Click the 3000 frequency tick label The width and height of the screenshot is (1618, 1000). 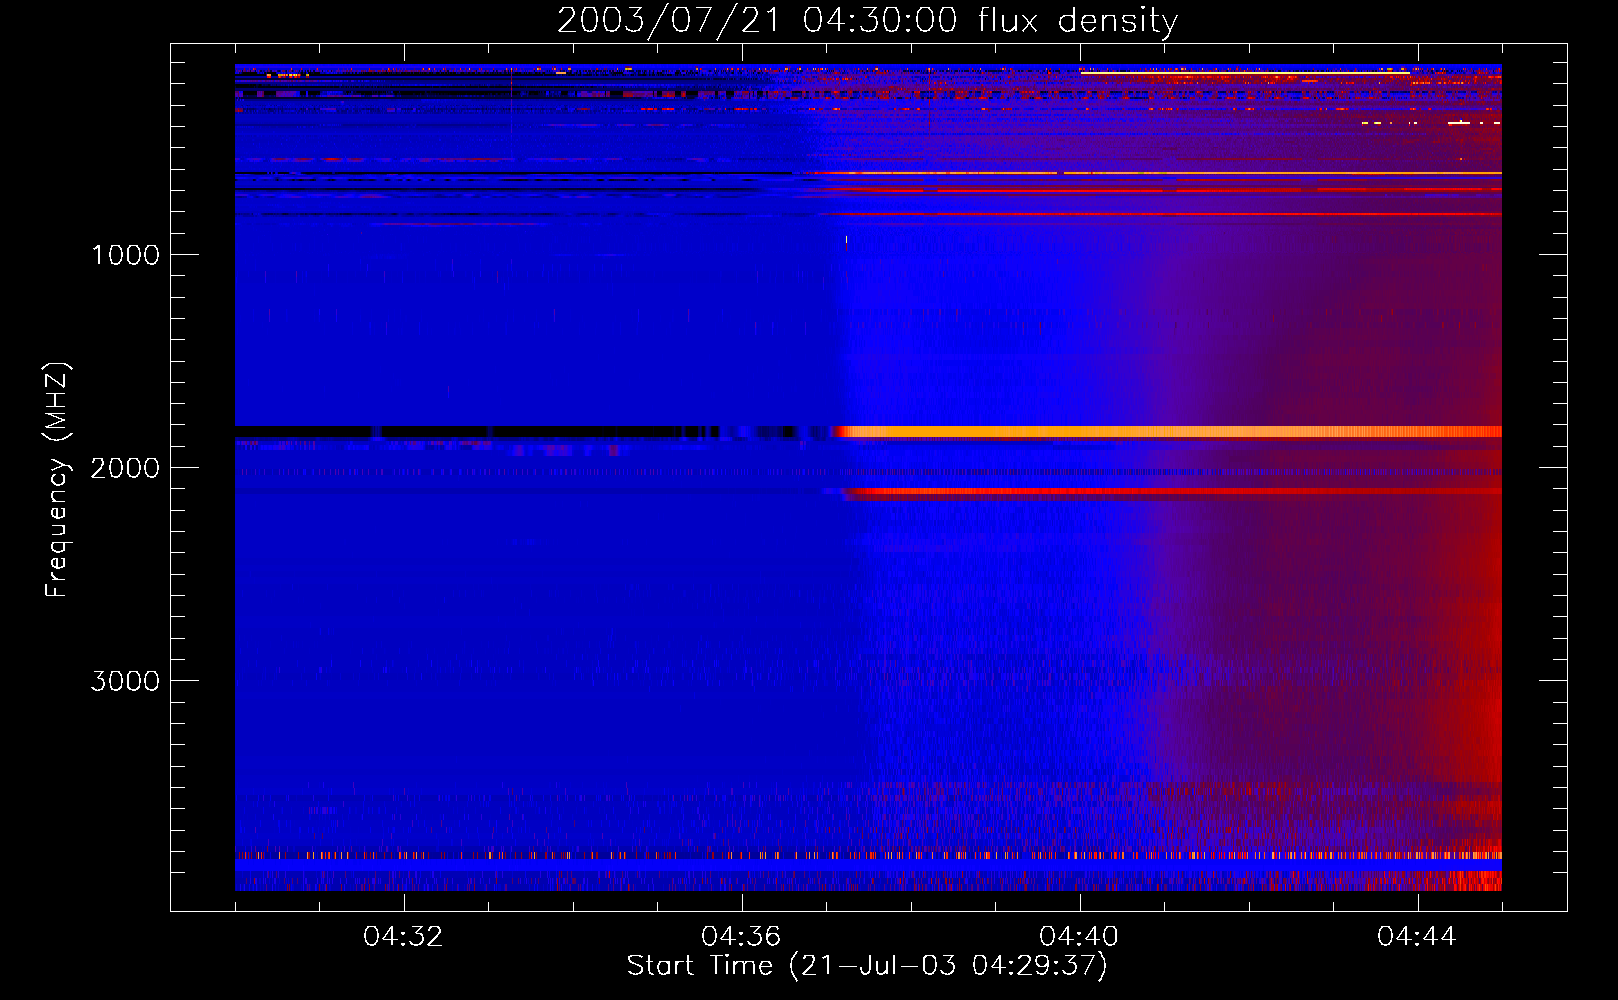[x=125, y=681]
